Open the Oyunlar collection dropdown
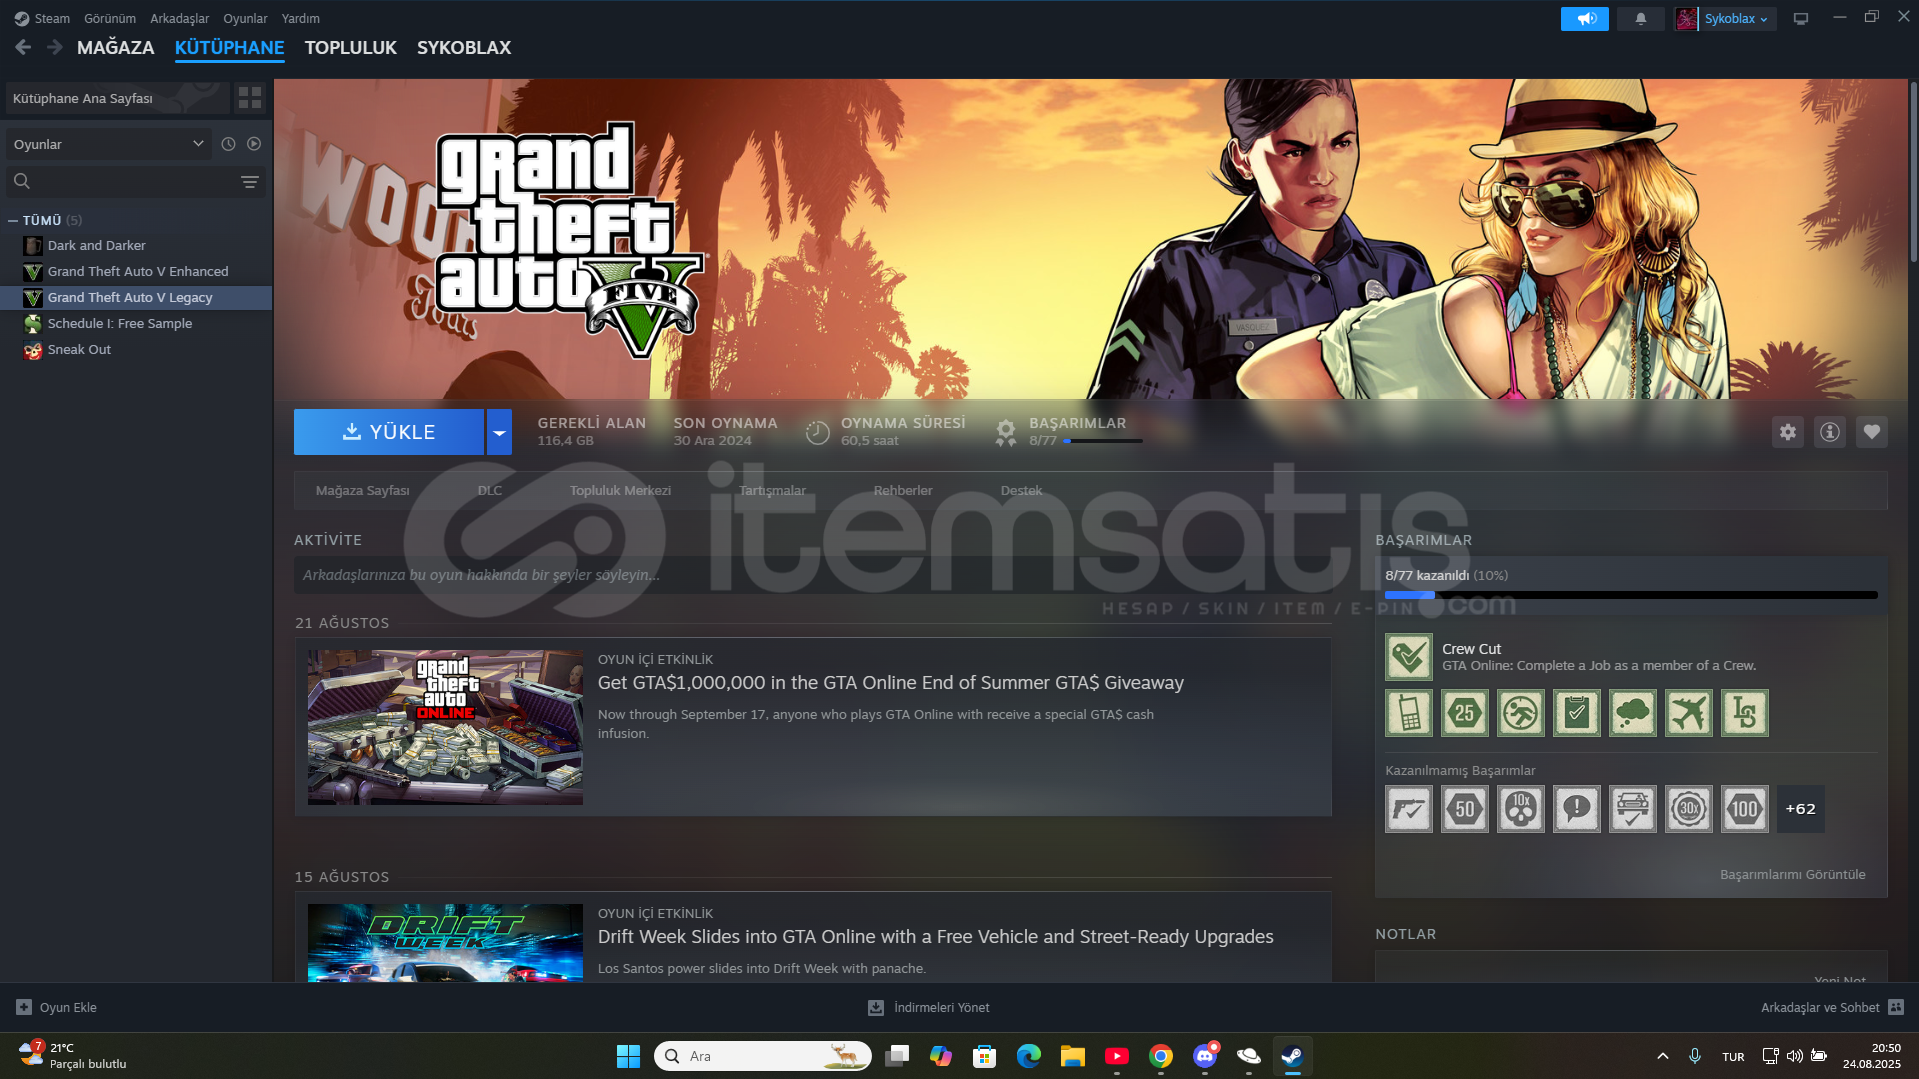 point(109,144)
